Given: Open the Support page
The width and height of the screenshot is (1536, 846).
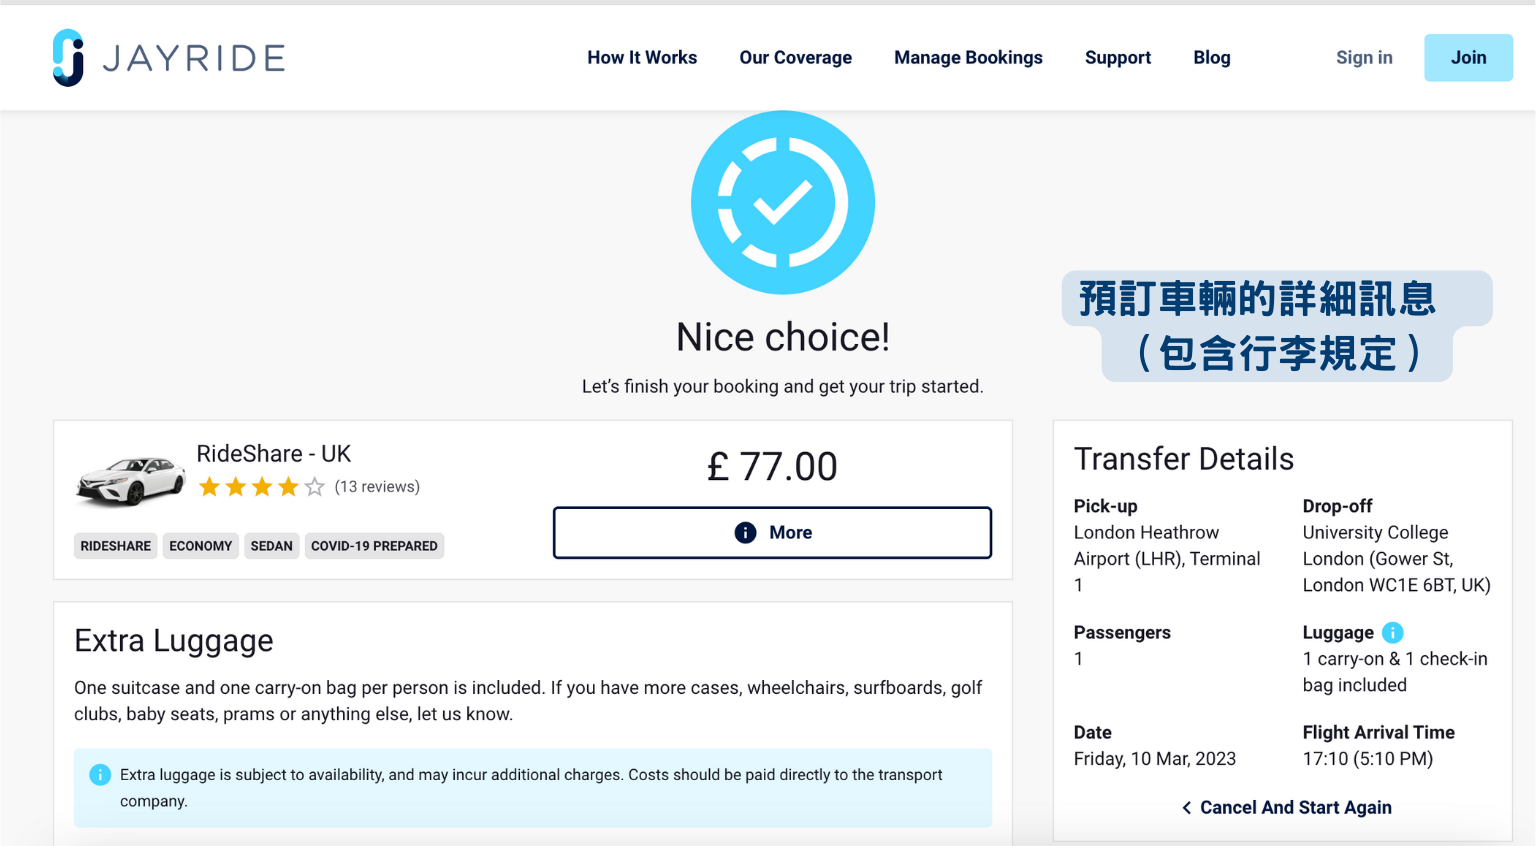Looking at the screenshot, I should pos(1118,58).
